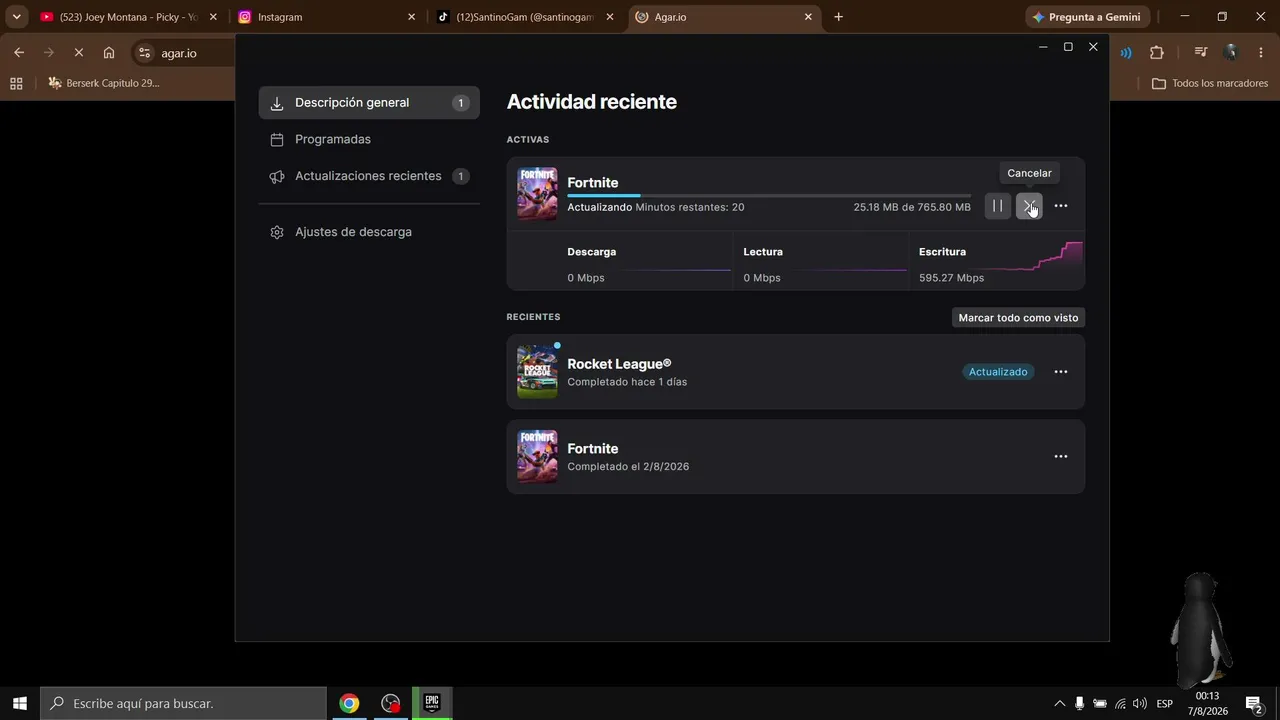Click the megaphone icon beside Actualizaciones recientes
Viewport: 1280px width, 720px height.
coord(277,177)
